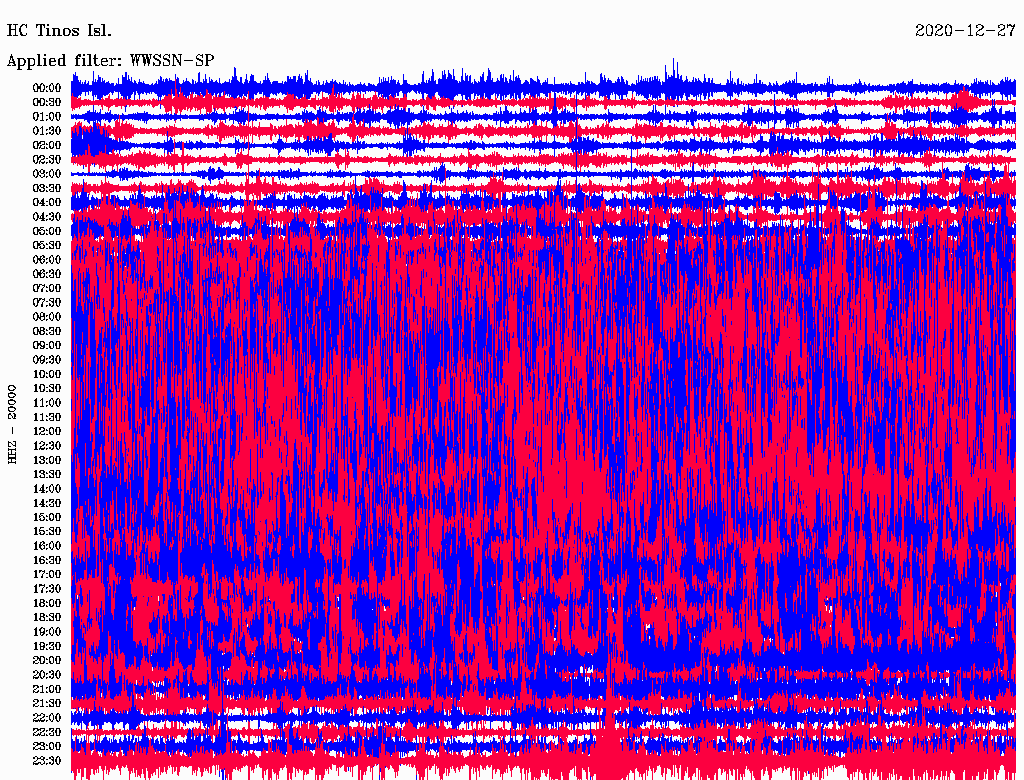
Task: Click the HC Tinos Isl. station title
Action: tap(59, 30)
